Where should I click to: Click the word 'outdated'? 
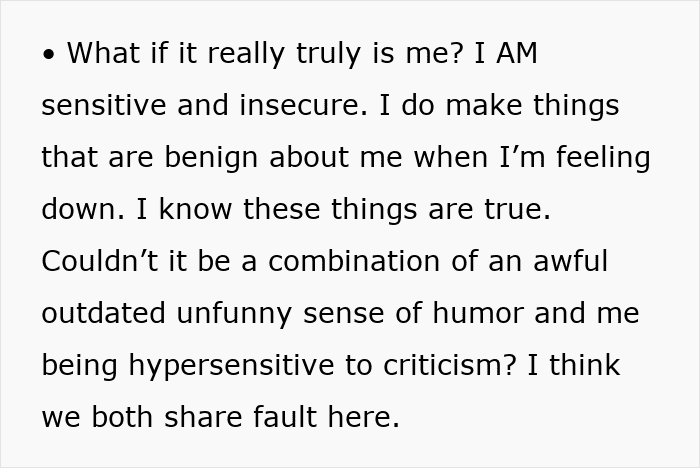coord(104,313)
